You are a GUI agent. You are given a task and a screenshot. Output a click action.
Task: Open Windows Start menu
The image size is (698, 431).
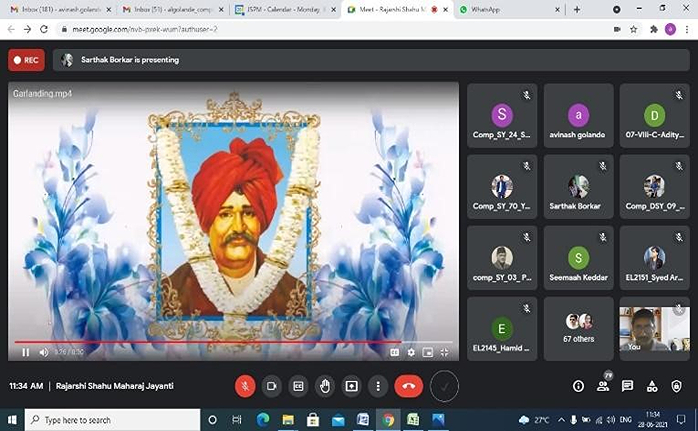pyautogui.click(x=12, y=420)
